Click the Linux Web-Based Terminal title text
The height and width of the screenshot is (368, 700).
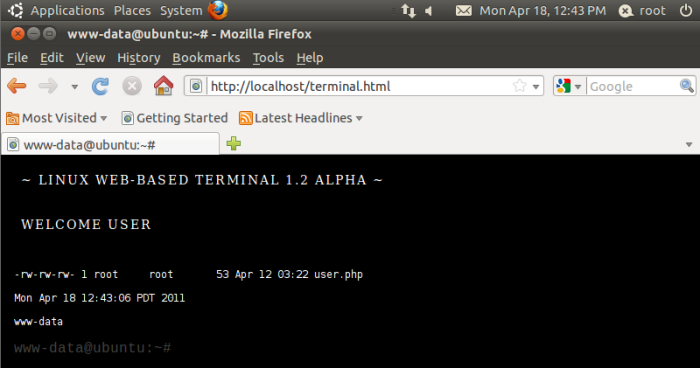[x=202, y=180]
